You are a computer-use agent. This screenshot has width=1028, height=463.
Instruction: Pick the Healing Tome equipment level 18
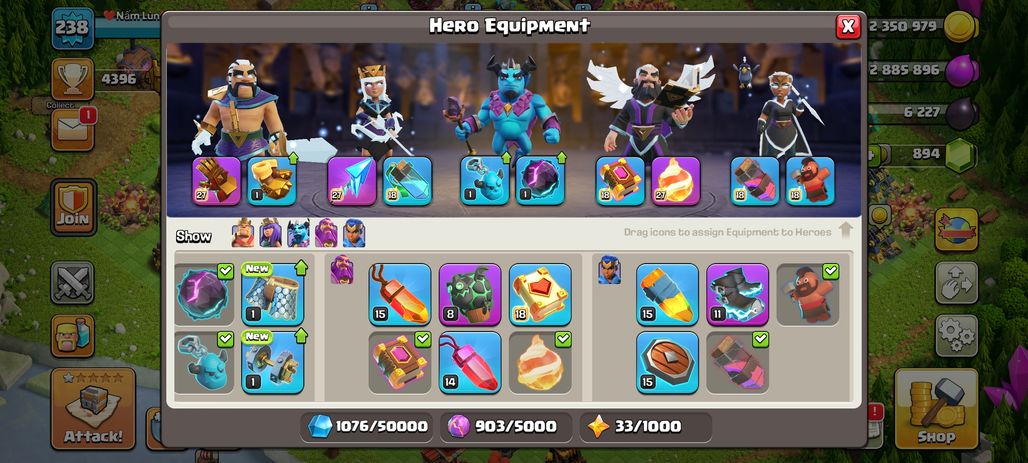coord(540,294)
